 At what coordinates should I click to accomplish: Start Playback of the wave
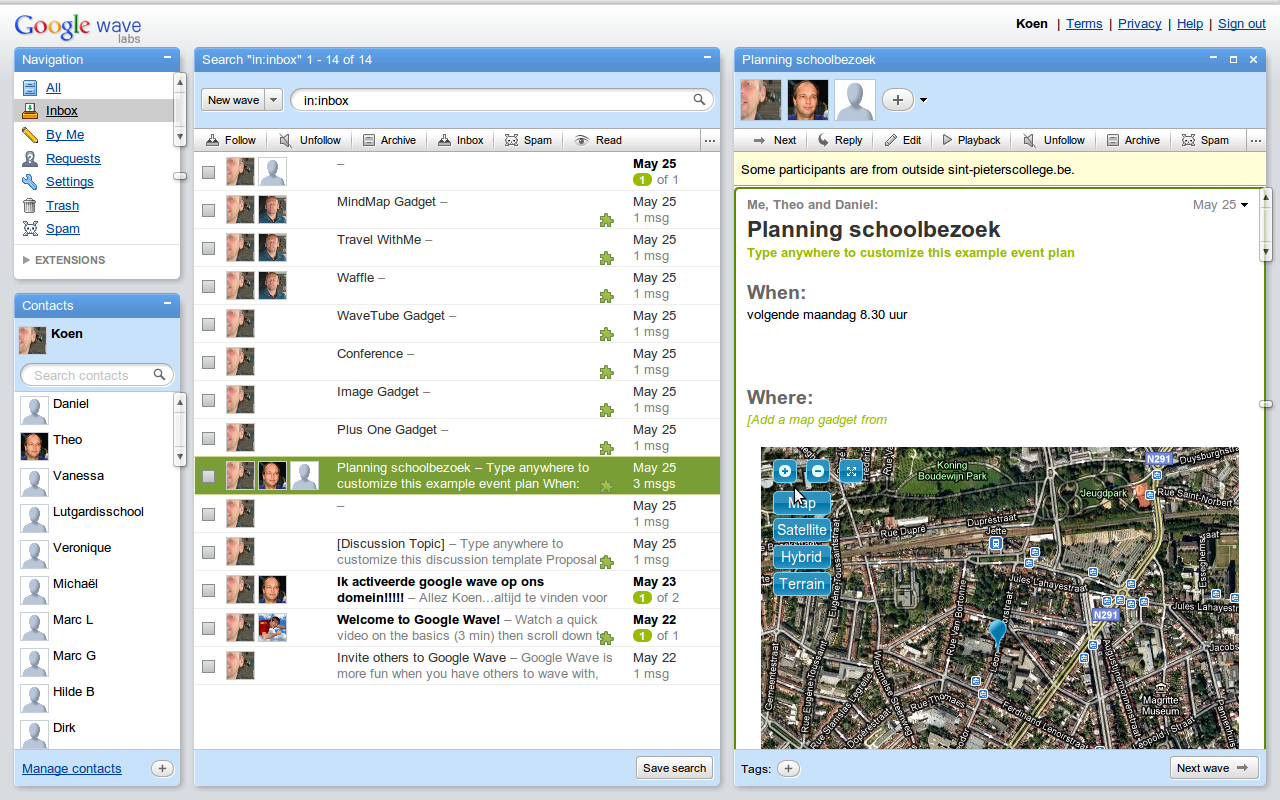tap(970, 140)
